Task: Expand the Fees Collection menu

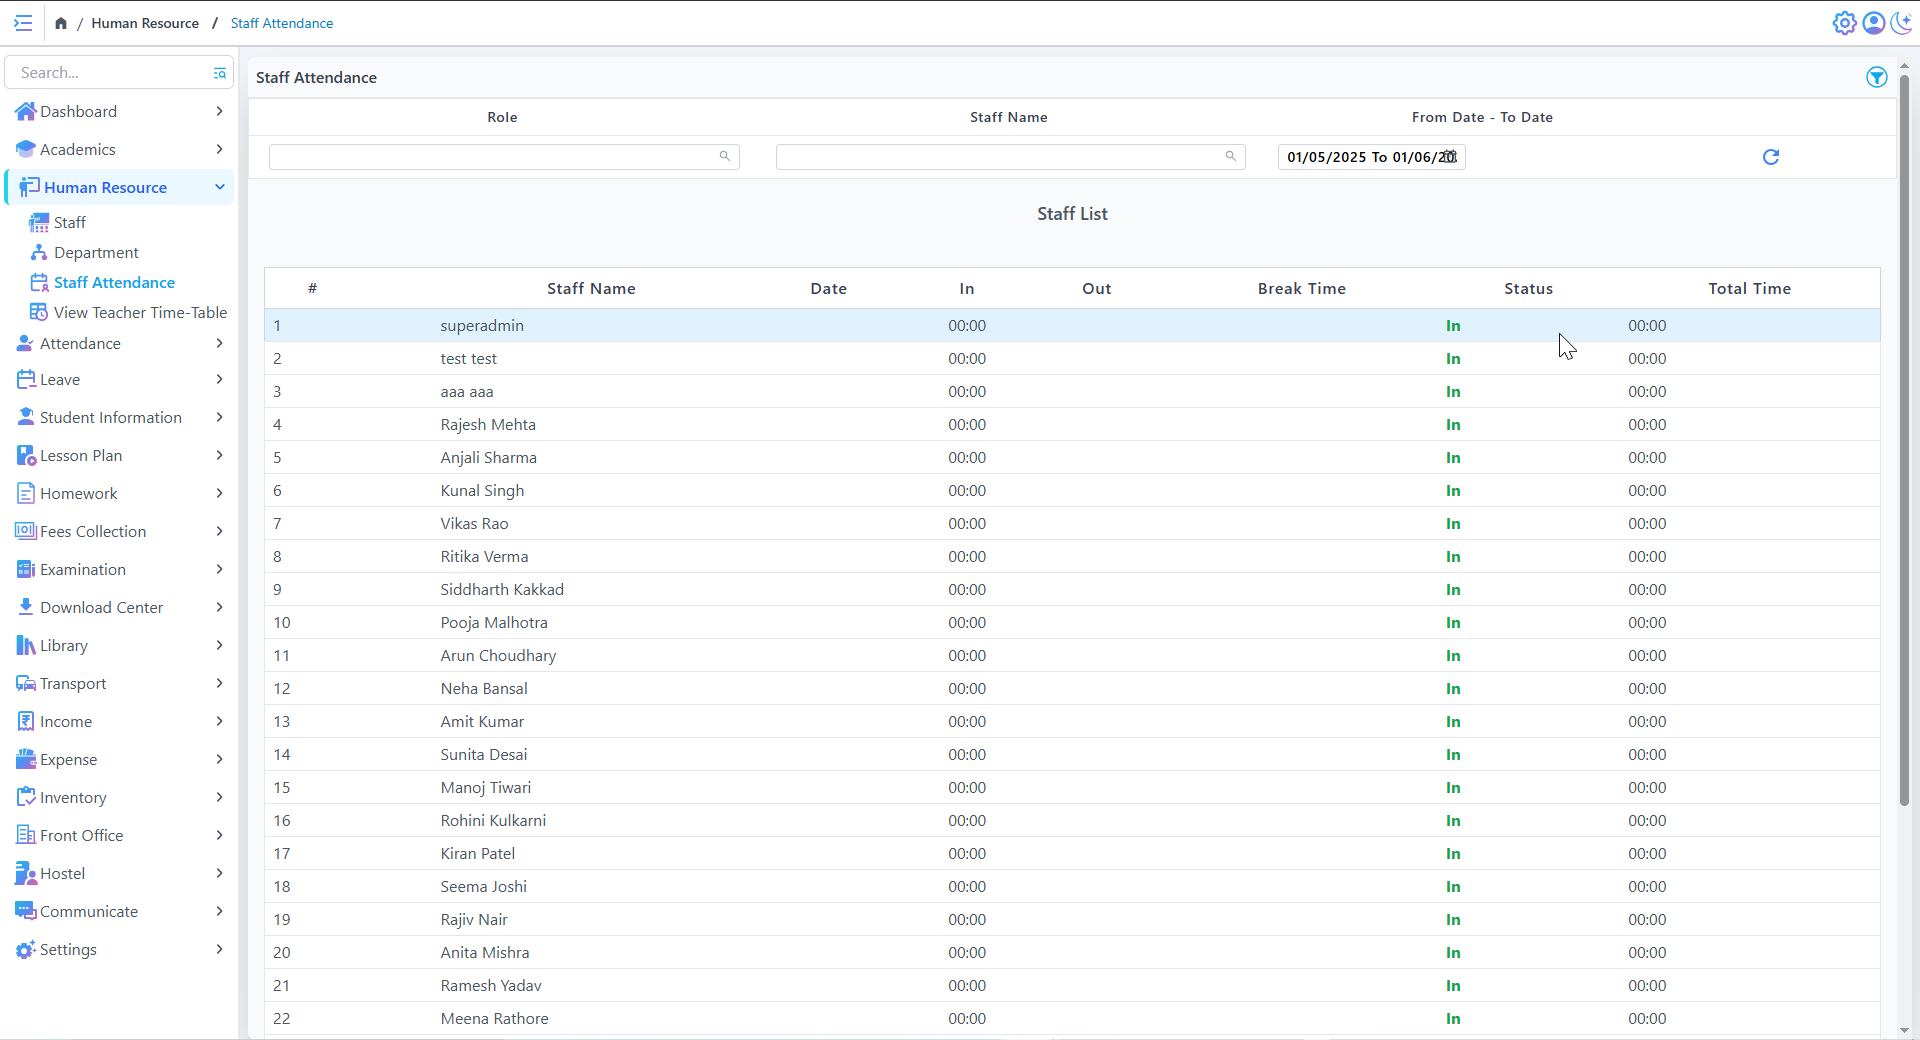Action: pyautogui.click(x=219, y=531)
